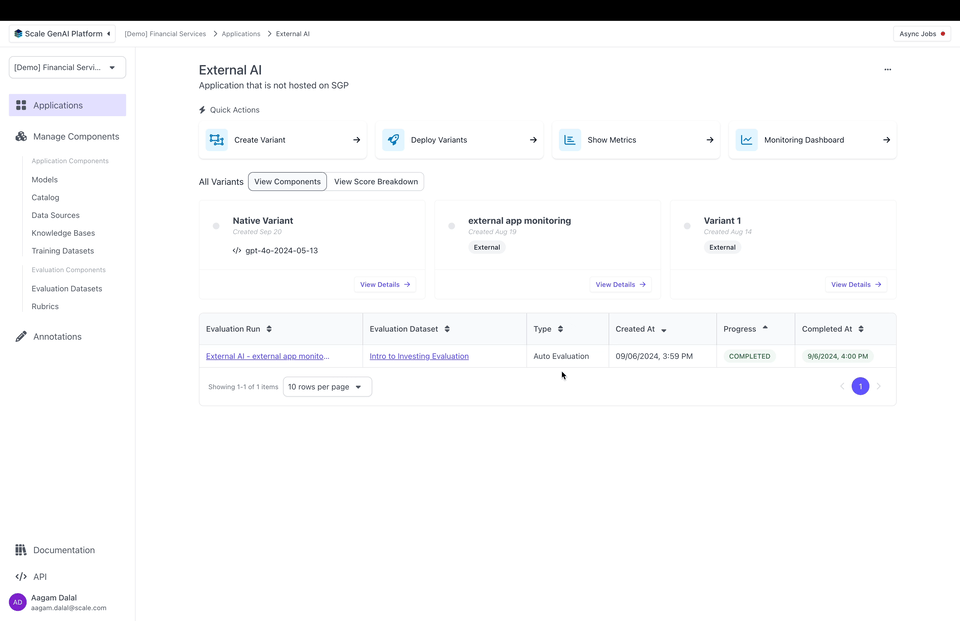This screenshot has height=621, width=960.
Task: Click the Deploy Variants rocket icon
Action: click(393, 140)
